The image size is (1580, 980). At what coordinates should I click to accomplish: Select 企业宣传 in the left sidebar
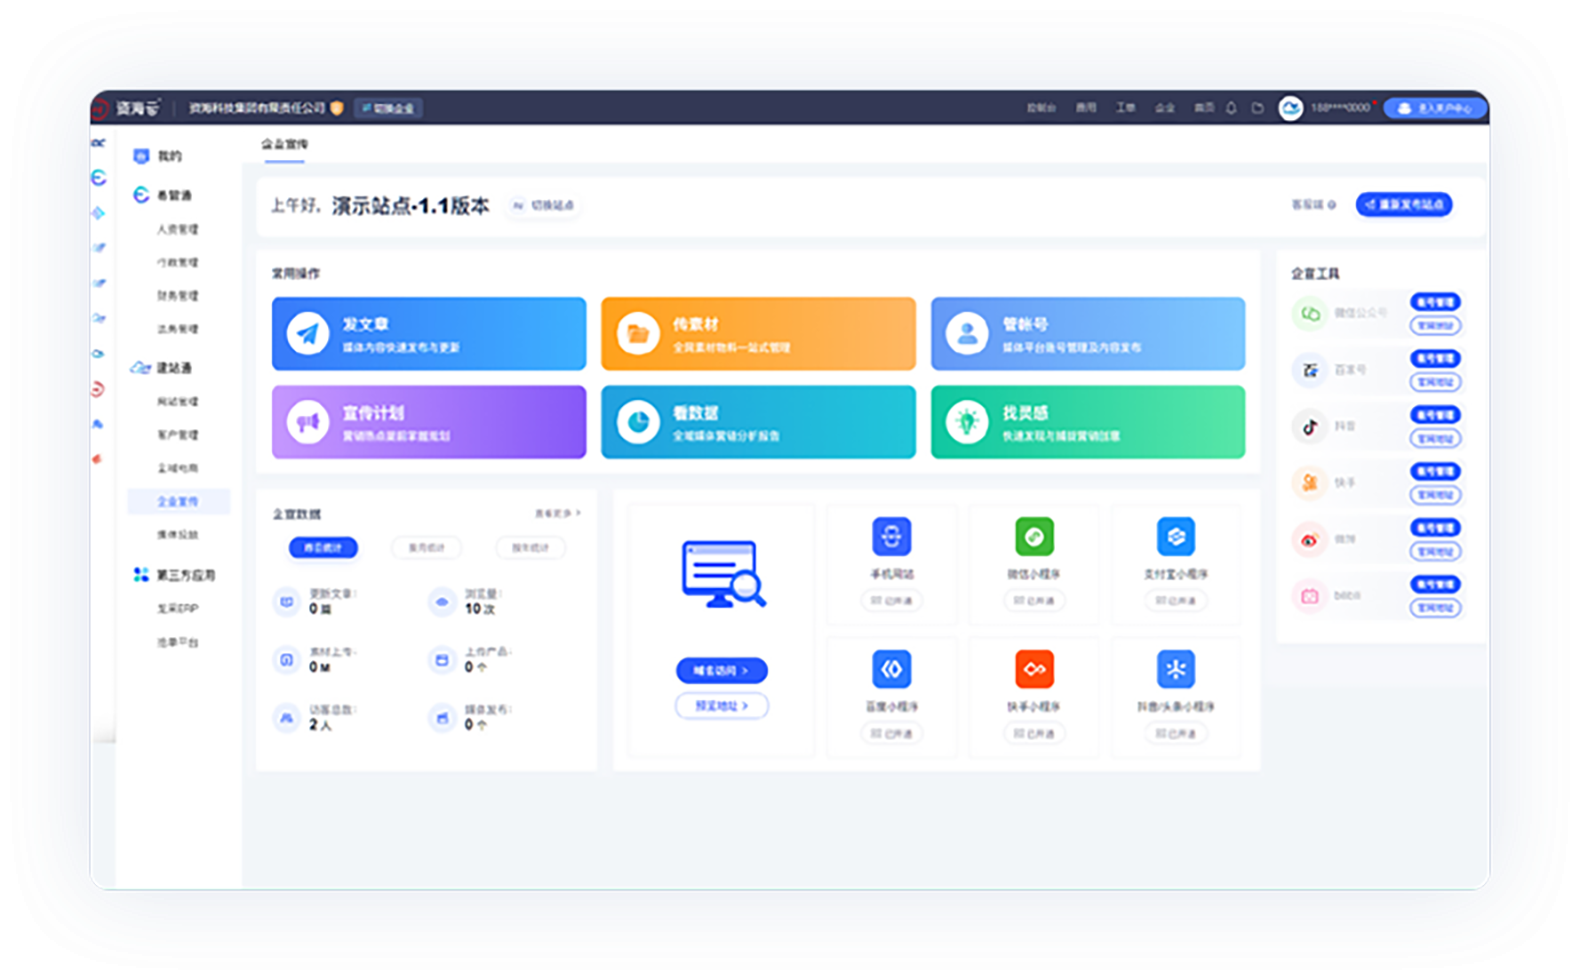coord(178,501)
